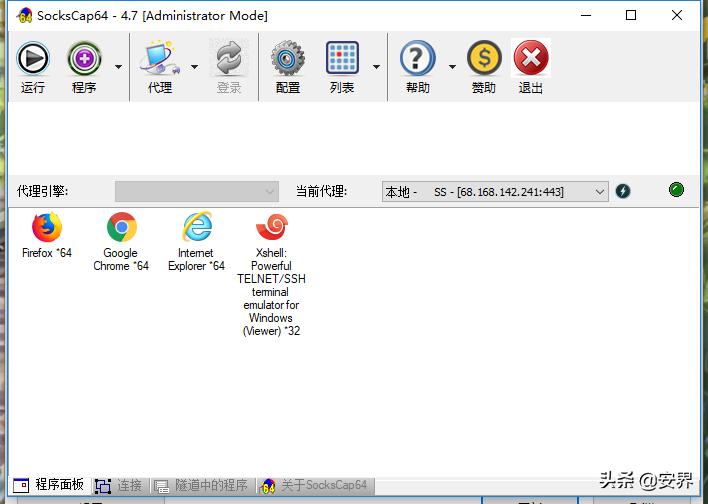Image resolution: width=708 pixels, height=504 pixels.
Task: Click the 退出 (Exit) red X icon
Action: (531, 58)
